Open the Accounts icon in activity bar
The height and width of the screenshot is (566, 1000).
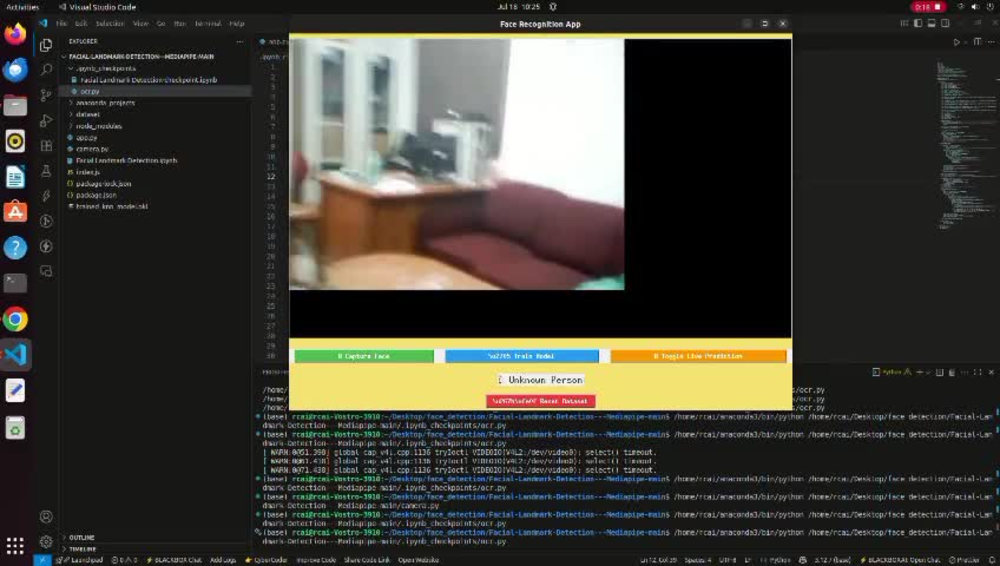46,516
